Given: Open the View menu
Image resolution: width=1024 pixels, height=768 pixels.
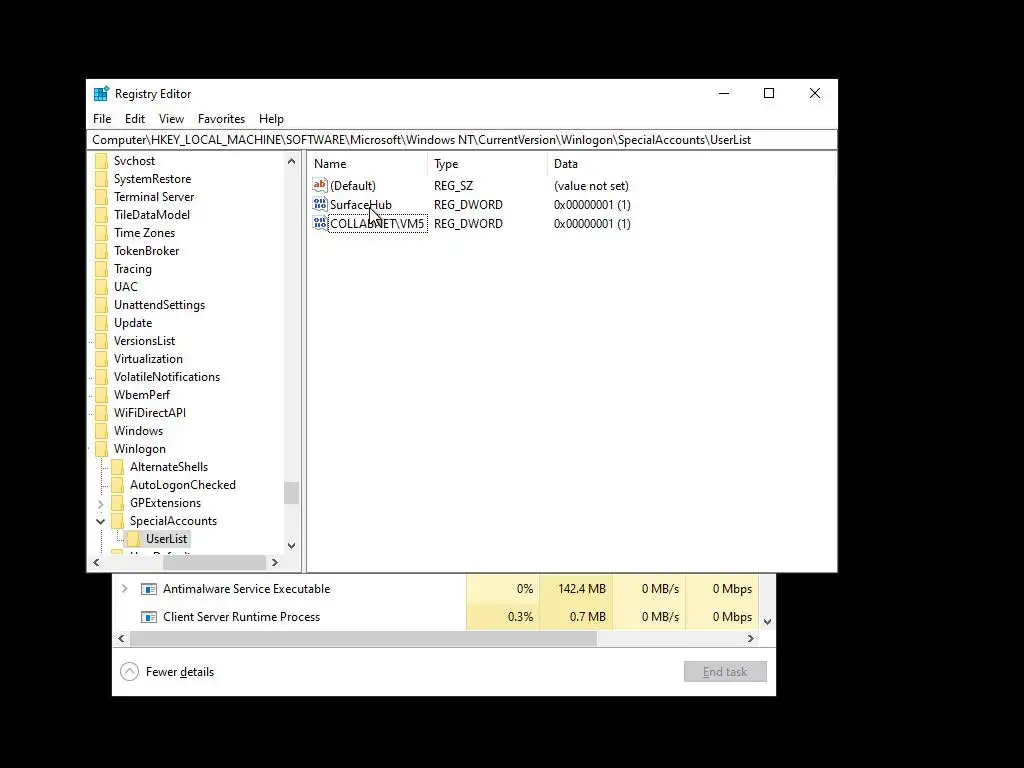Looking at the screenshot, I should [x=171, y=119].
